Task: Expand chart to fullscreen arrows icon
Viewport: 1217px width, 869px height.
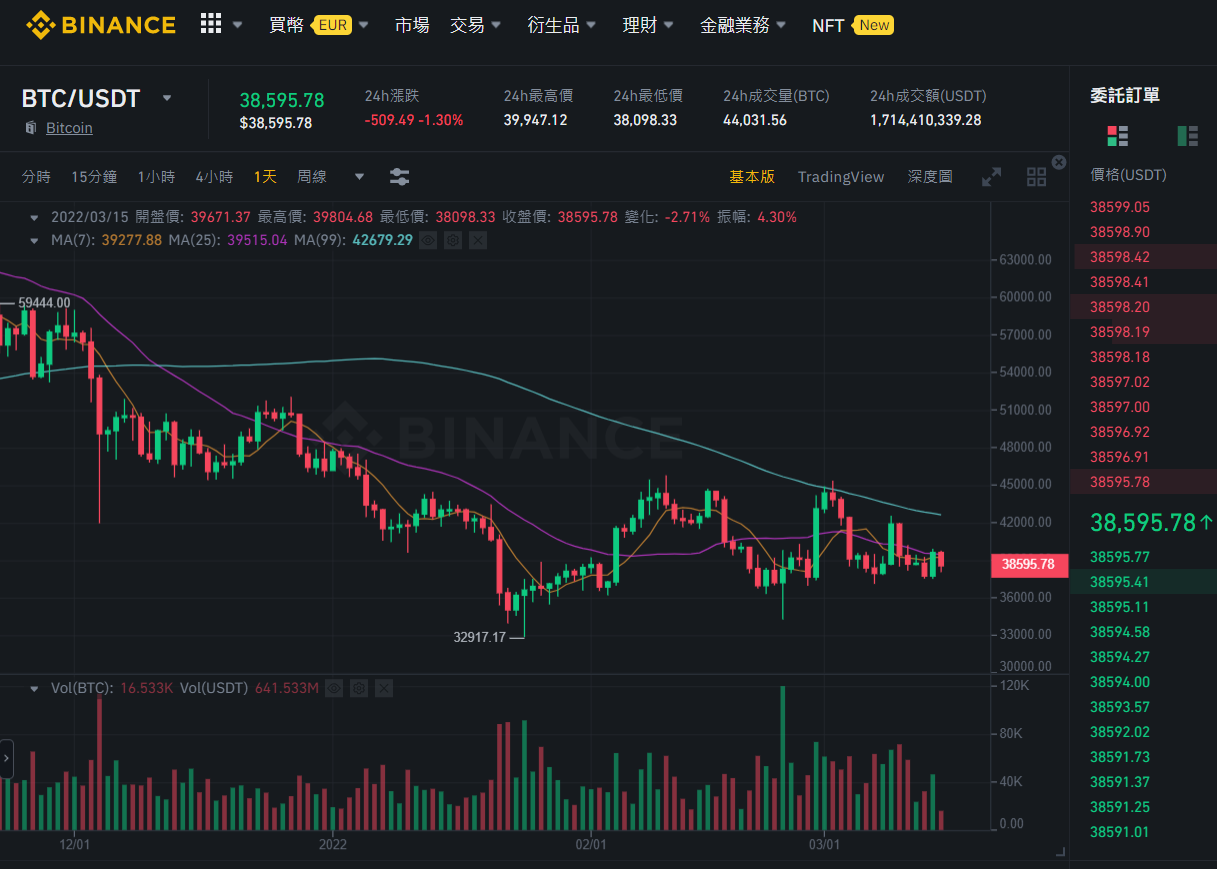Action: click(x=991, y=177)
